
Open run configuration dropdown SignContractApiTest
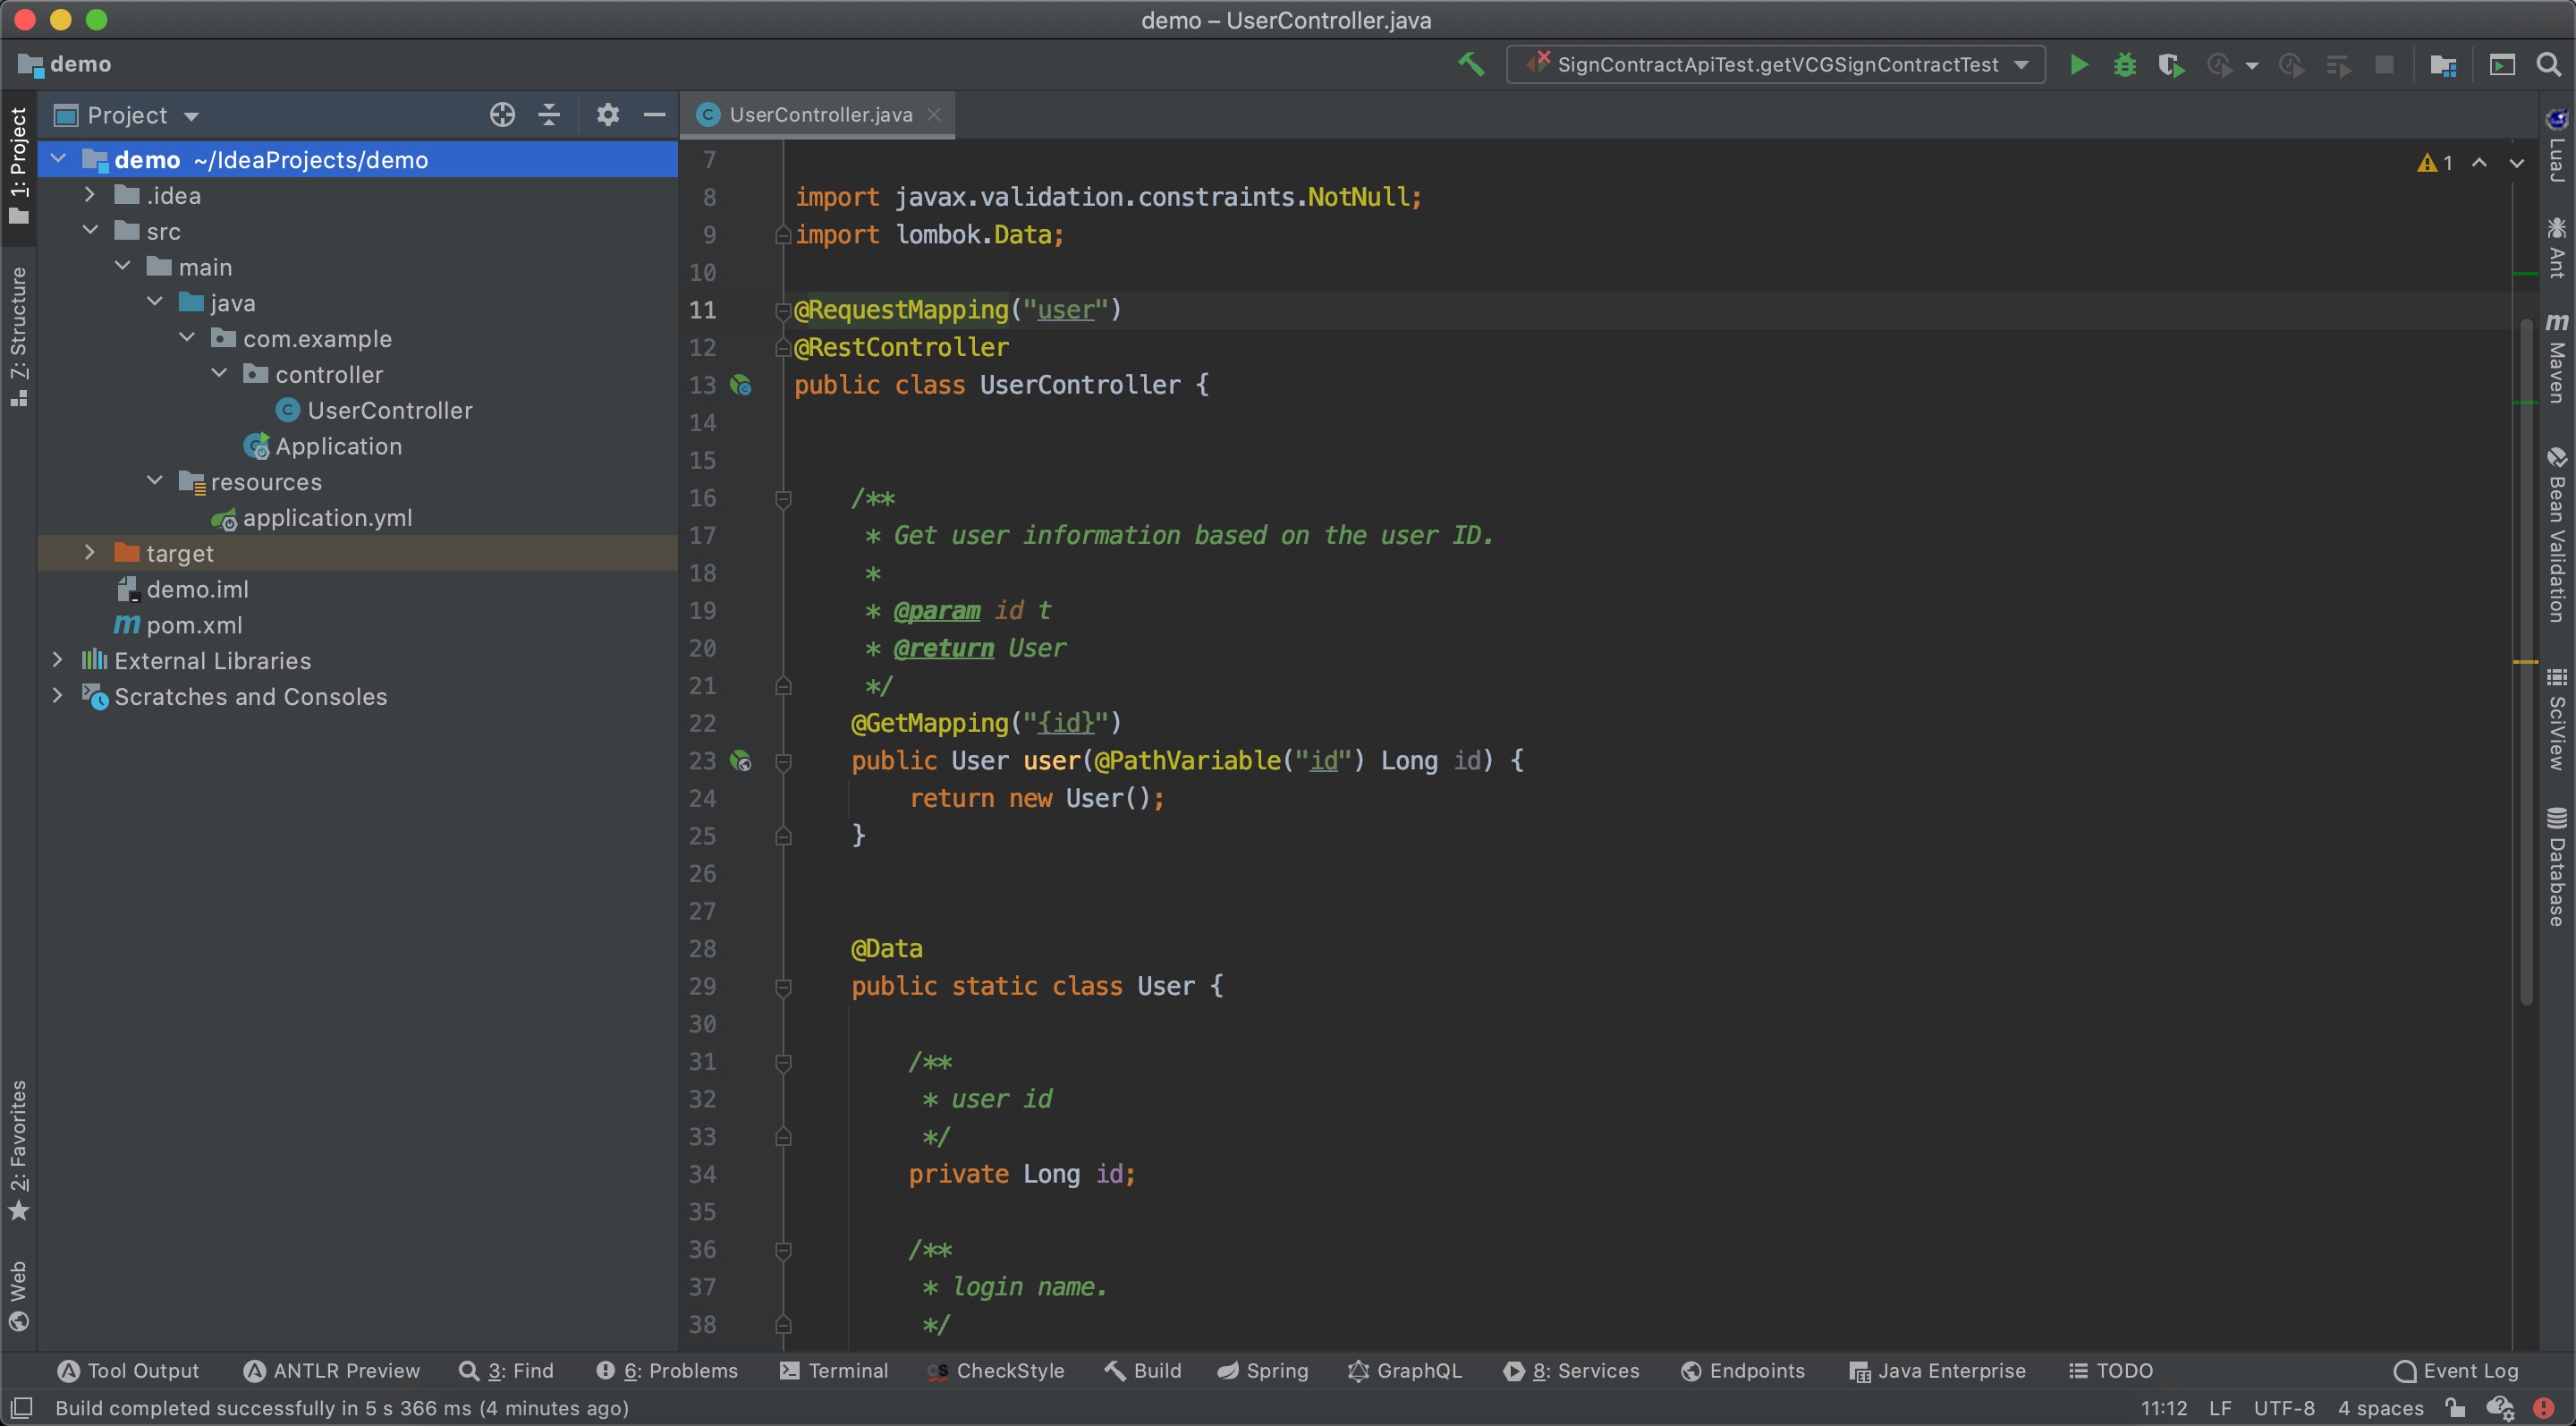1776,65
